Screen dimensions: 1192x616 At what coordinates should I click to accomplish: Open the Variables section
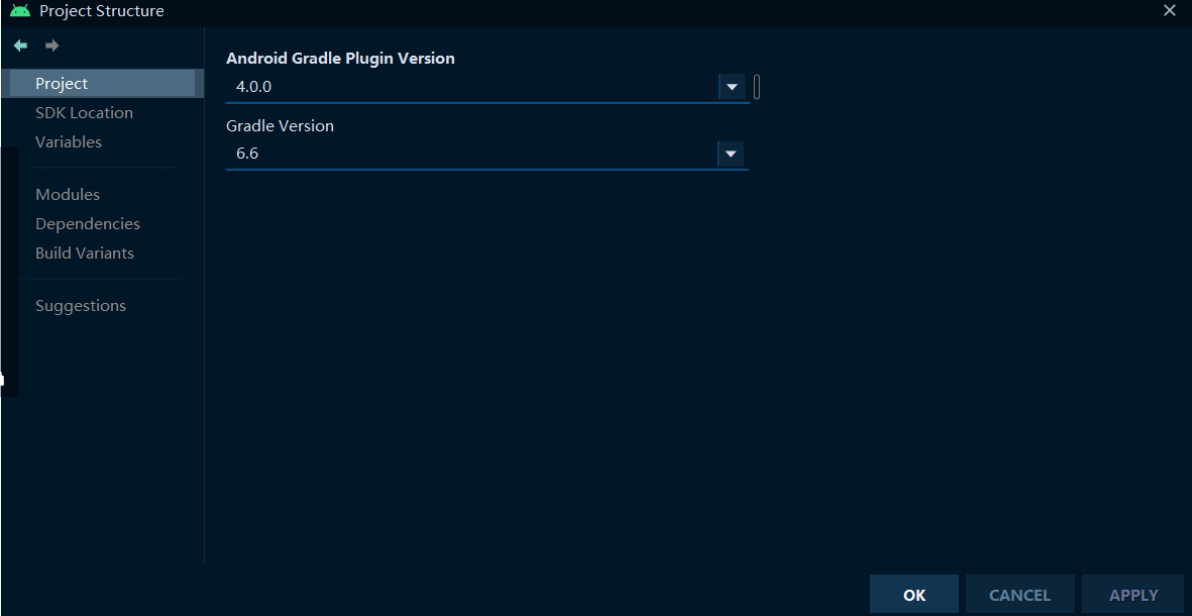pyautogui.click(x=68, y=142)
